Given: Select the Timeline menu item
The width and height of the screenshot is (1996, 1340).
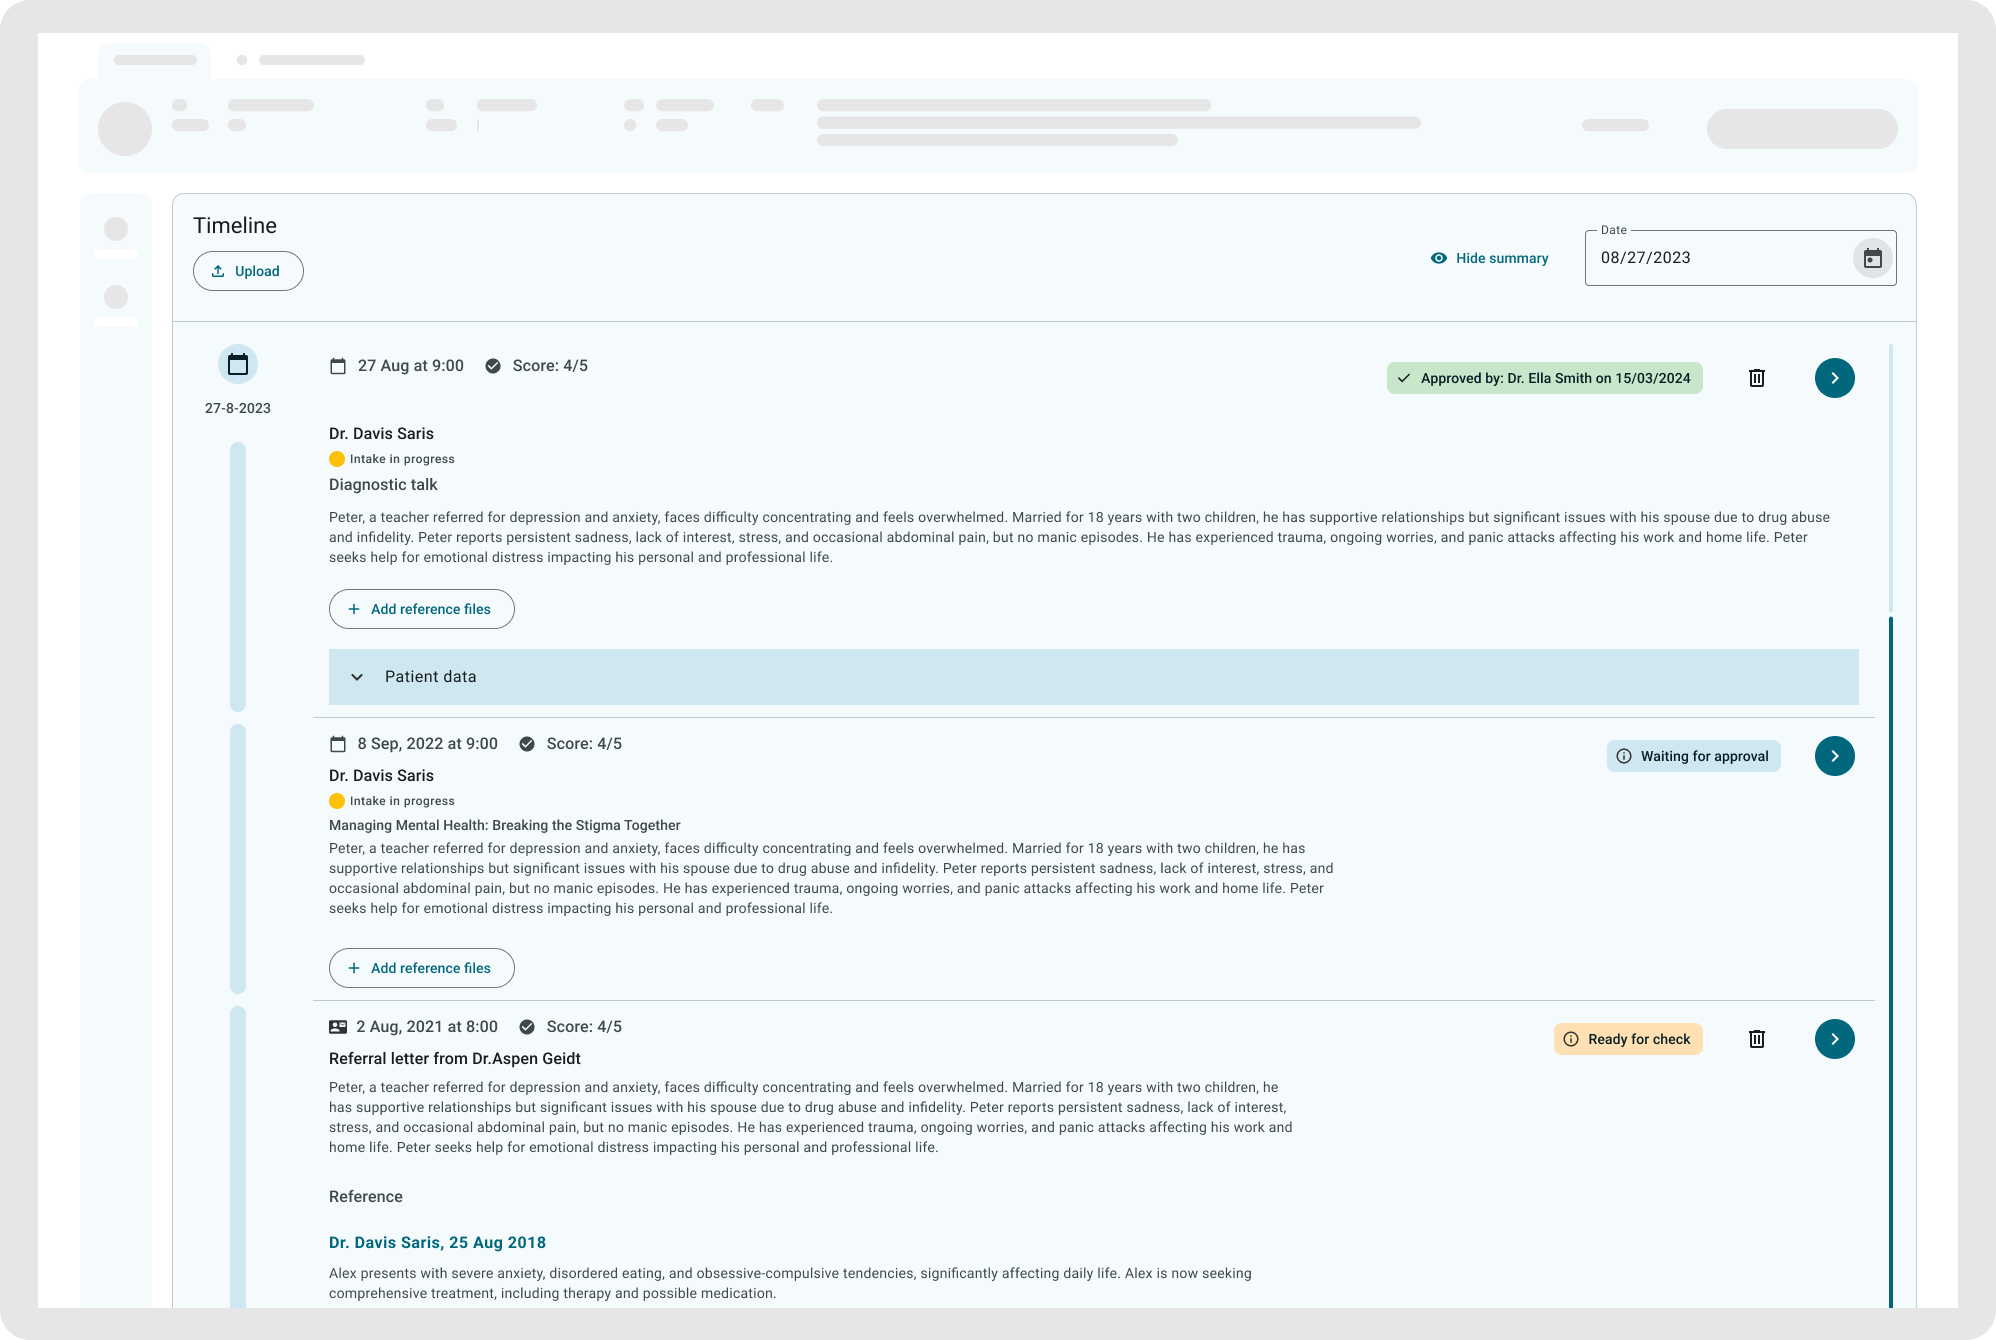Looking at the screenshot, I should [233, 226].
